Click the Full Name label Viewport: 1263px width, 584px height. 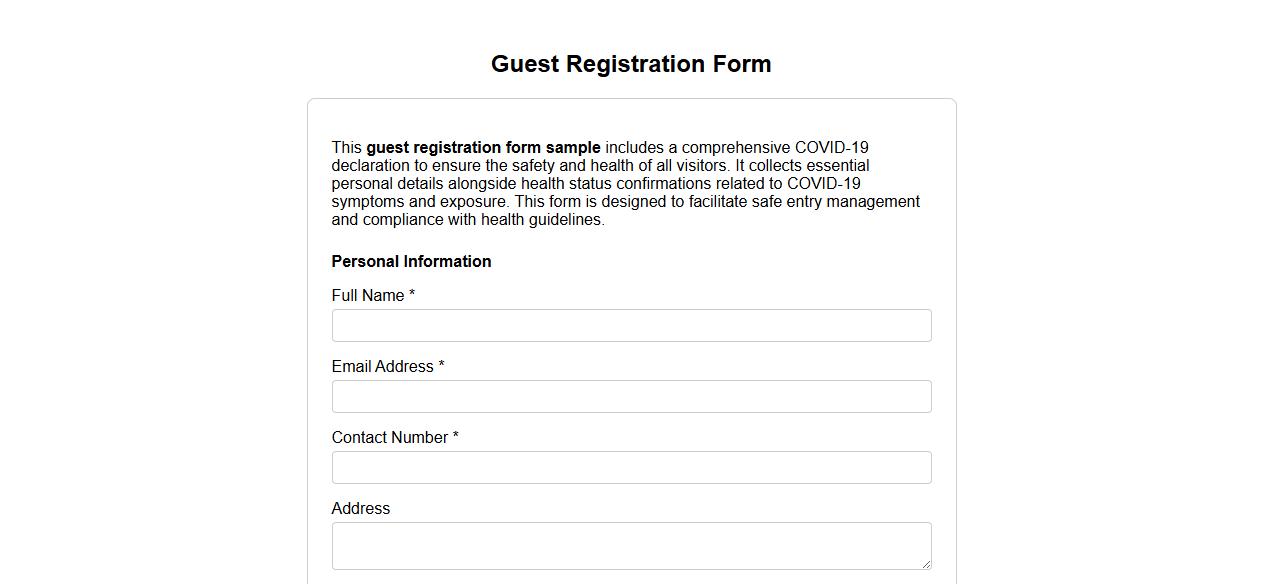(366, 295)
